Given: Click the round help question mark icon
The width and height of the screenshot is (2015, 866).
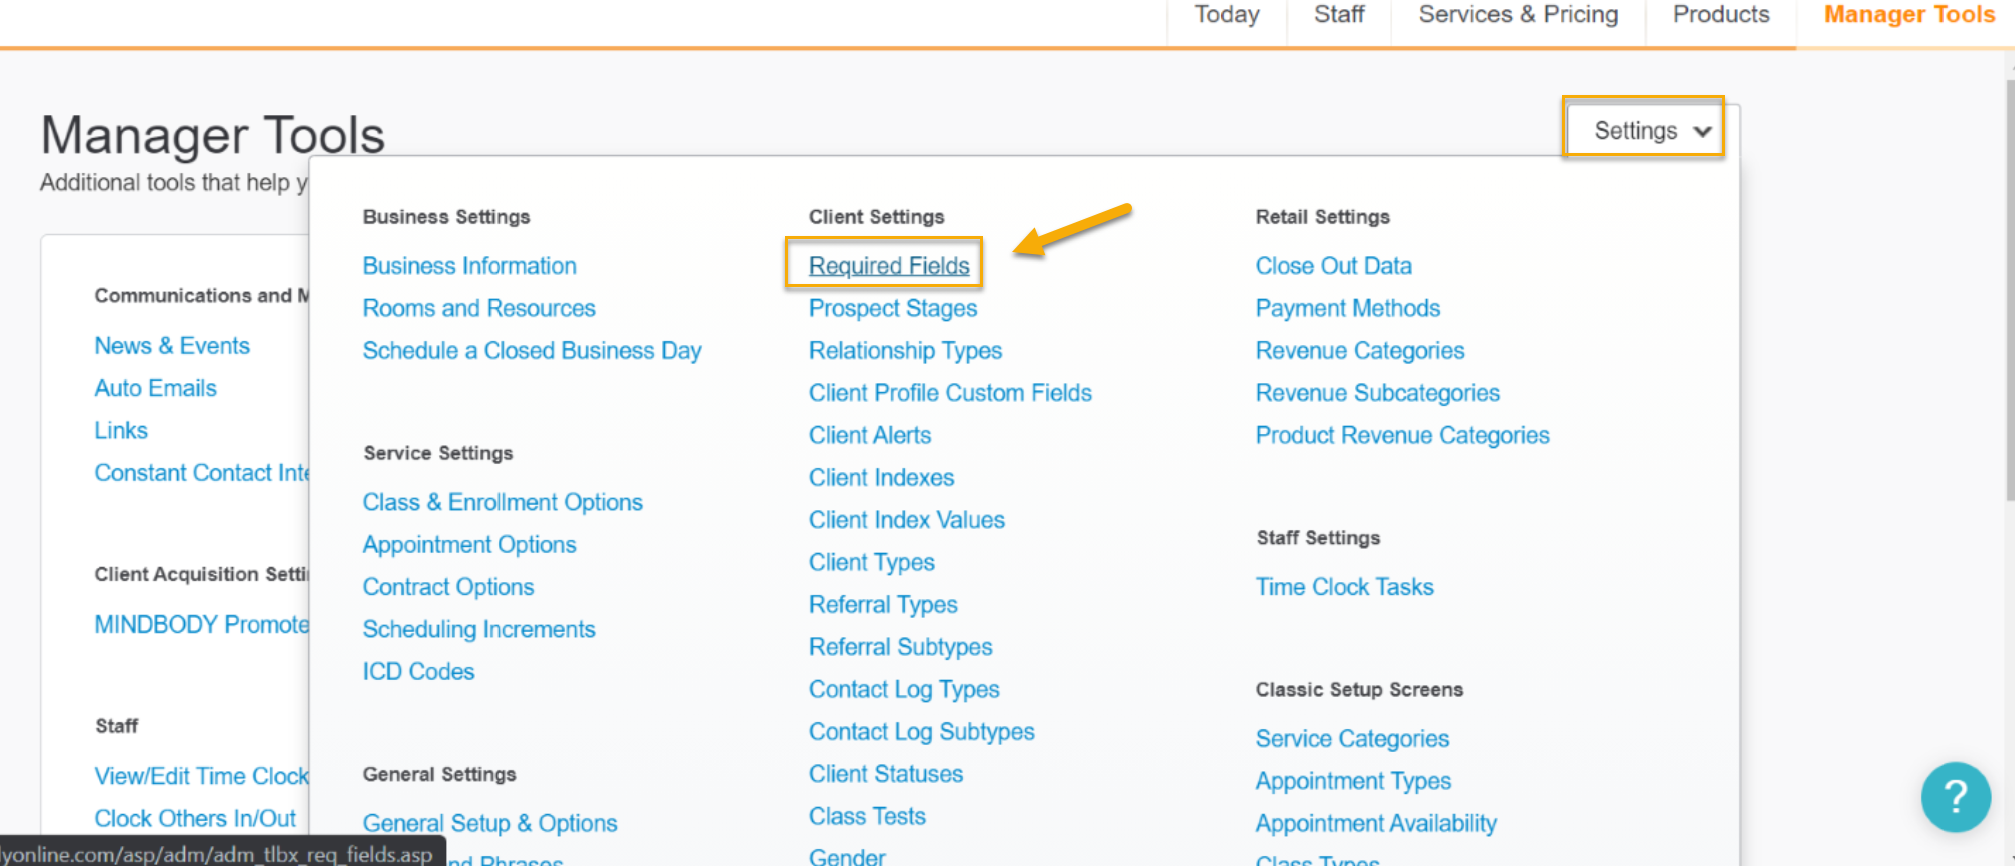Looking at the screenshot, I should pyautogui.click(x=1956, y=797).
